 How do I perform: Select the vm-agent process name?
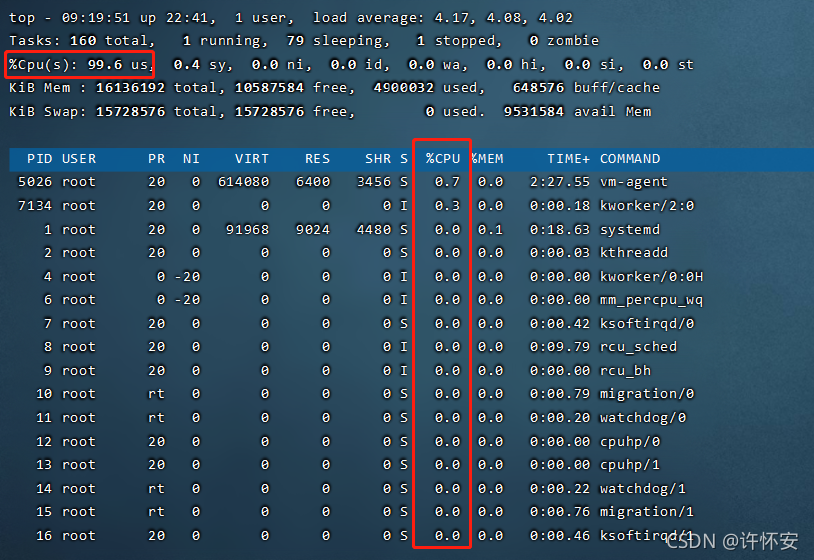[634, 182]
